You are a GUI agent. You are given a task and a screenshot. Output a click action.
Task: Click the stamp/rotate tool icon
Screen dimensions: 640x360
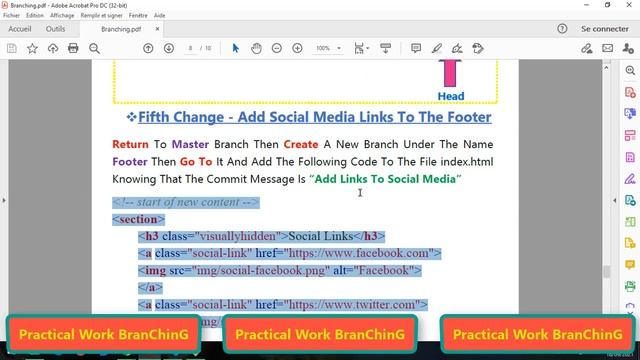[x=478, y=48]
